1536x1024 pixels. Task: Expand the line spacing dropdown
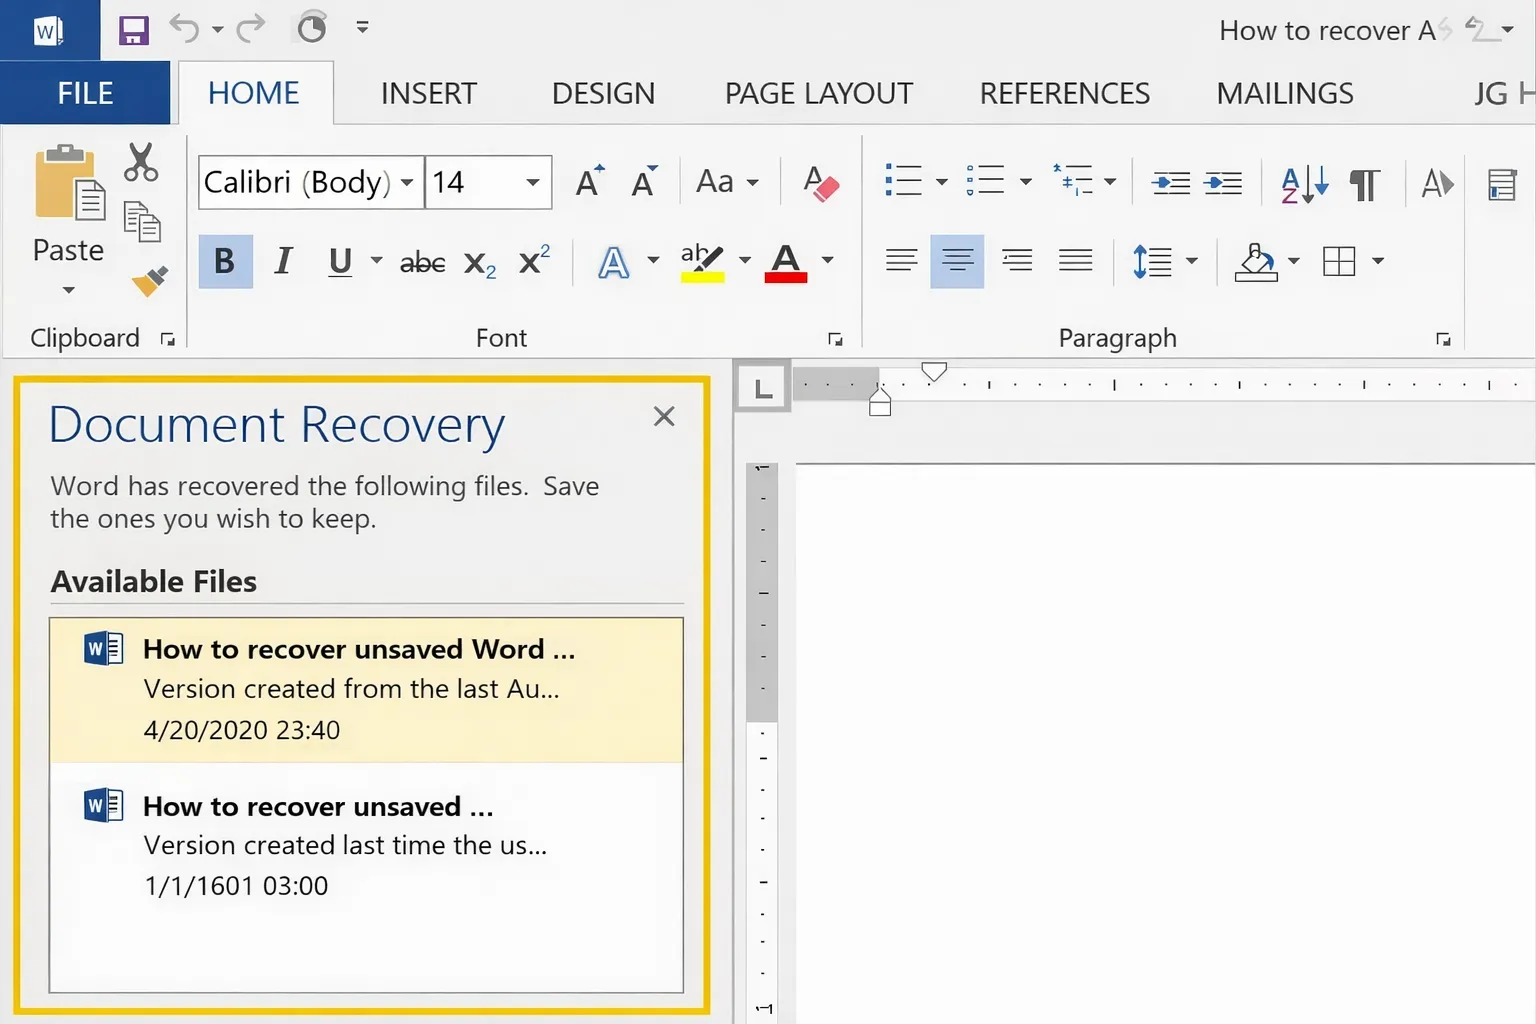pyautogui.click(x=1192, y=261)
